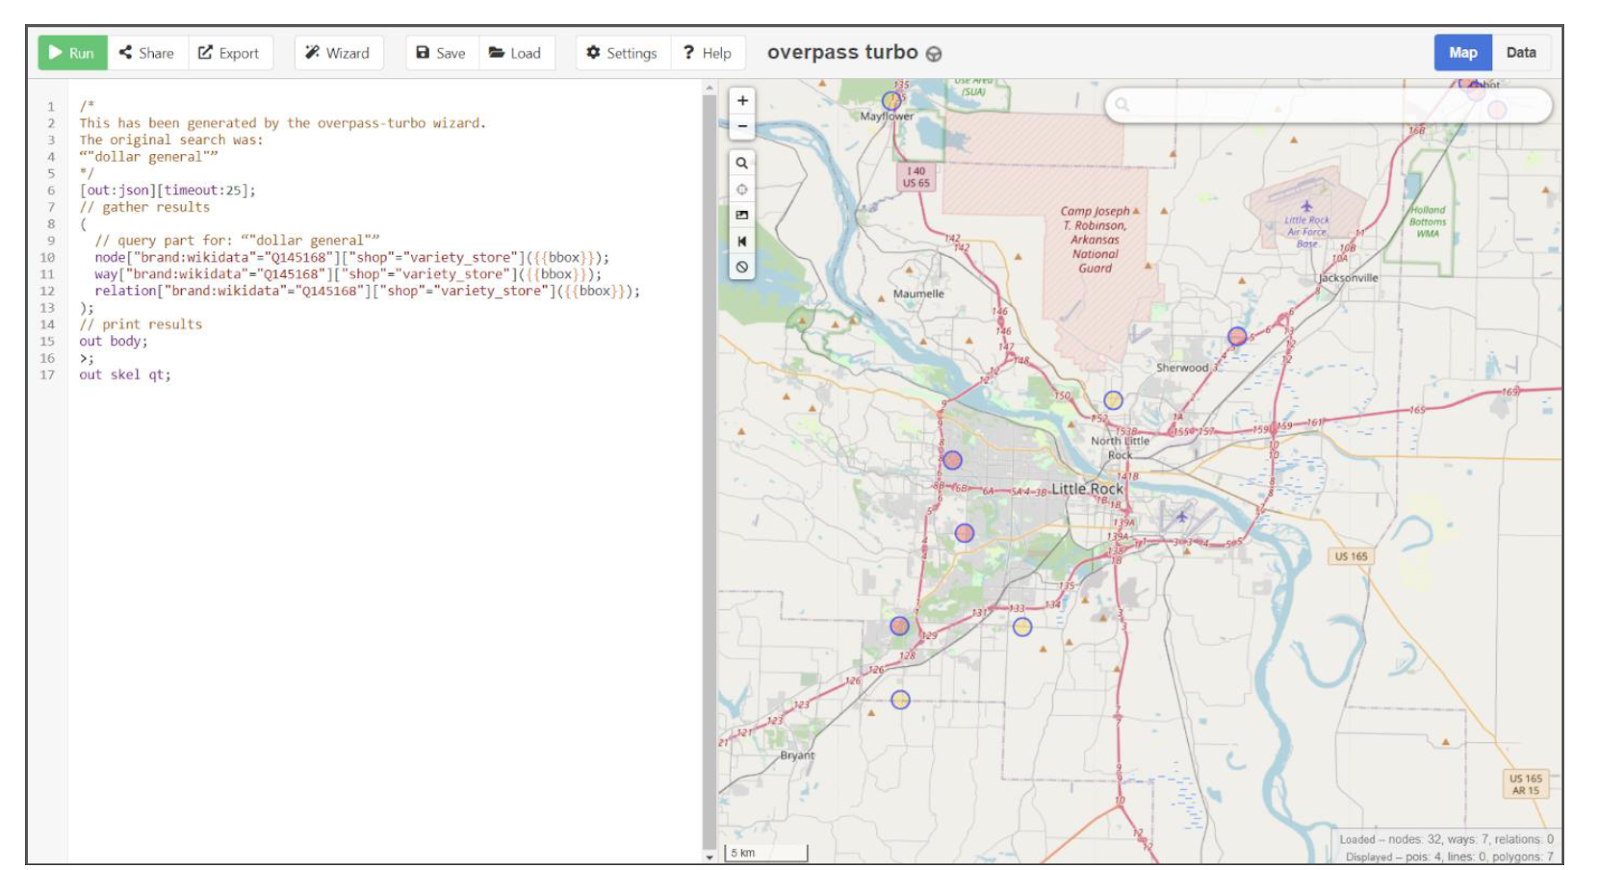The width and height of the screenshot is (1600, 870).
Task: Click the Maumelle map label
Action: [x=918, y=294]
